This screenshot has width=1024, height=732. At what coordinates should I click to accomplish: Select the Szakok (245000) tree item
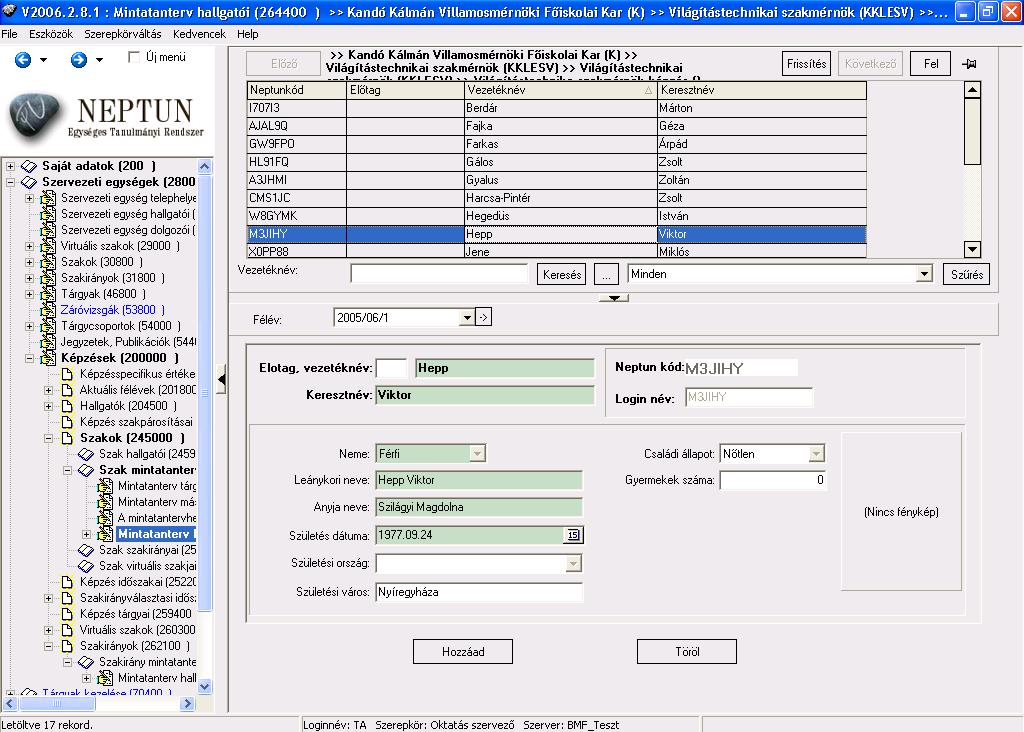[132, 438]
